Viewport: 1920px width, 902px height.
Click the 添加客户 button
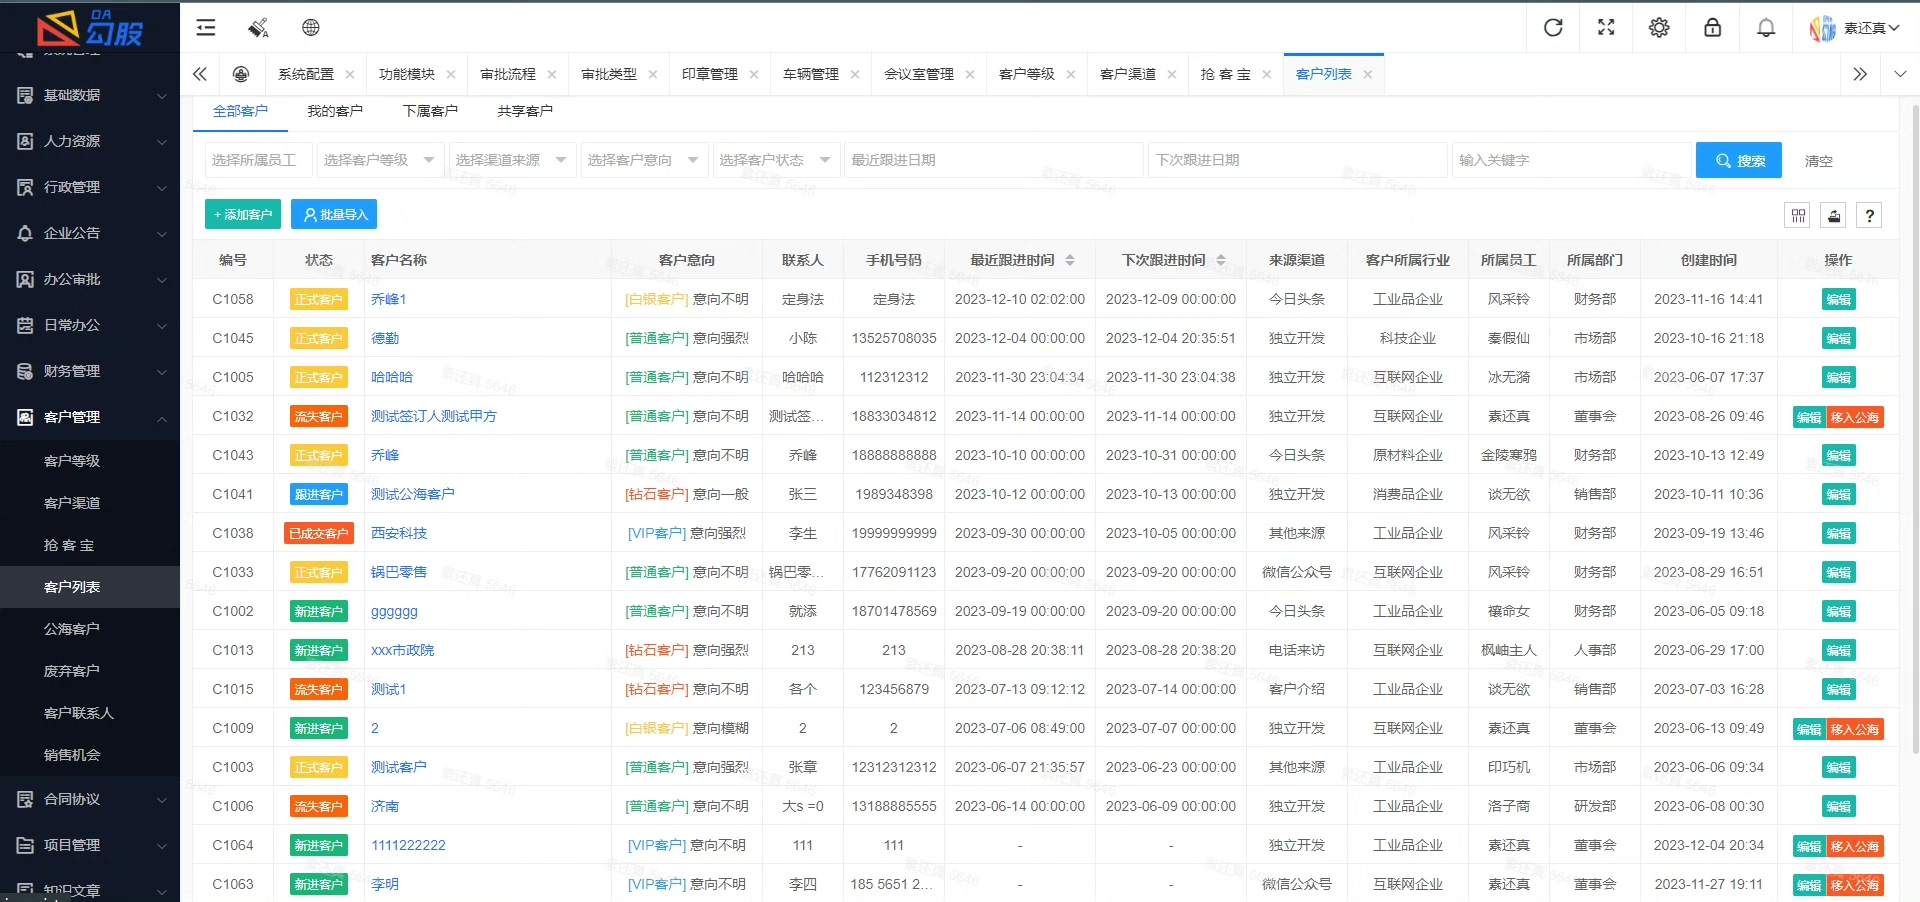(x=243, y=215)
